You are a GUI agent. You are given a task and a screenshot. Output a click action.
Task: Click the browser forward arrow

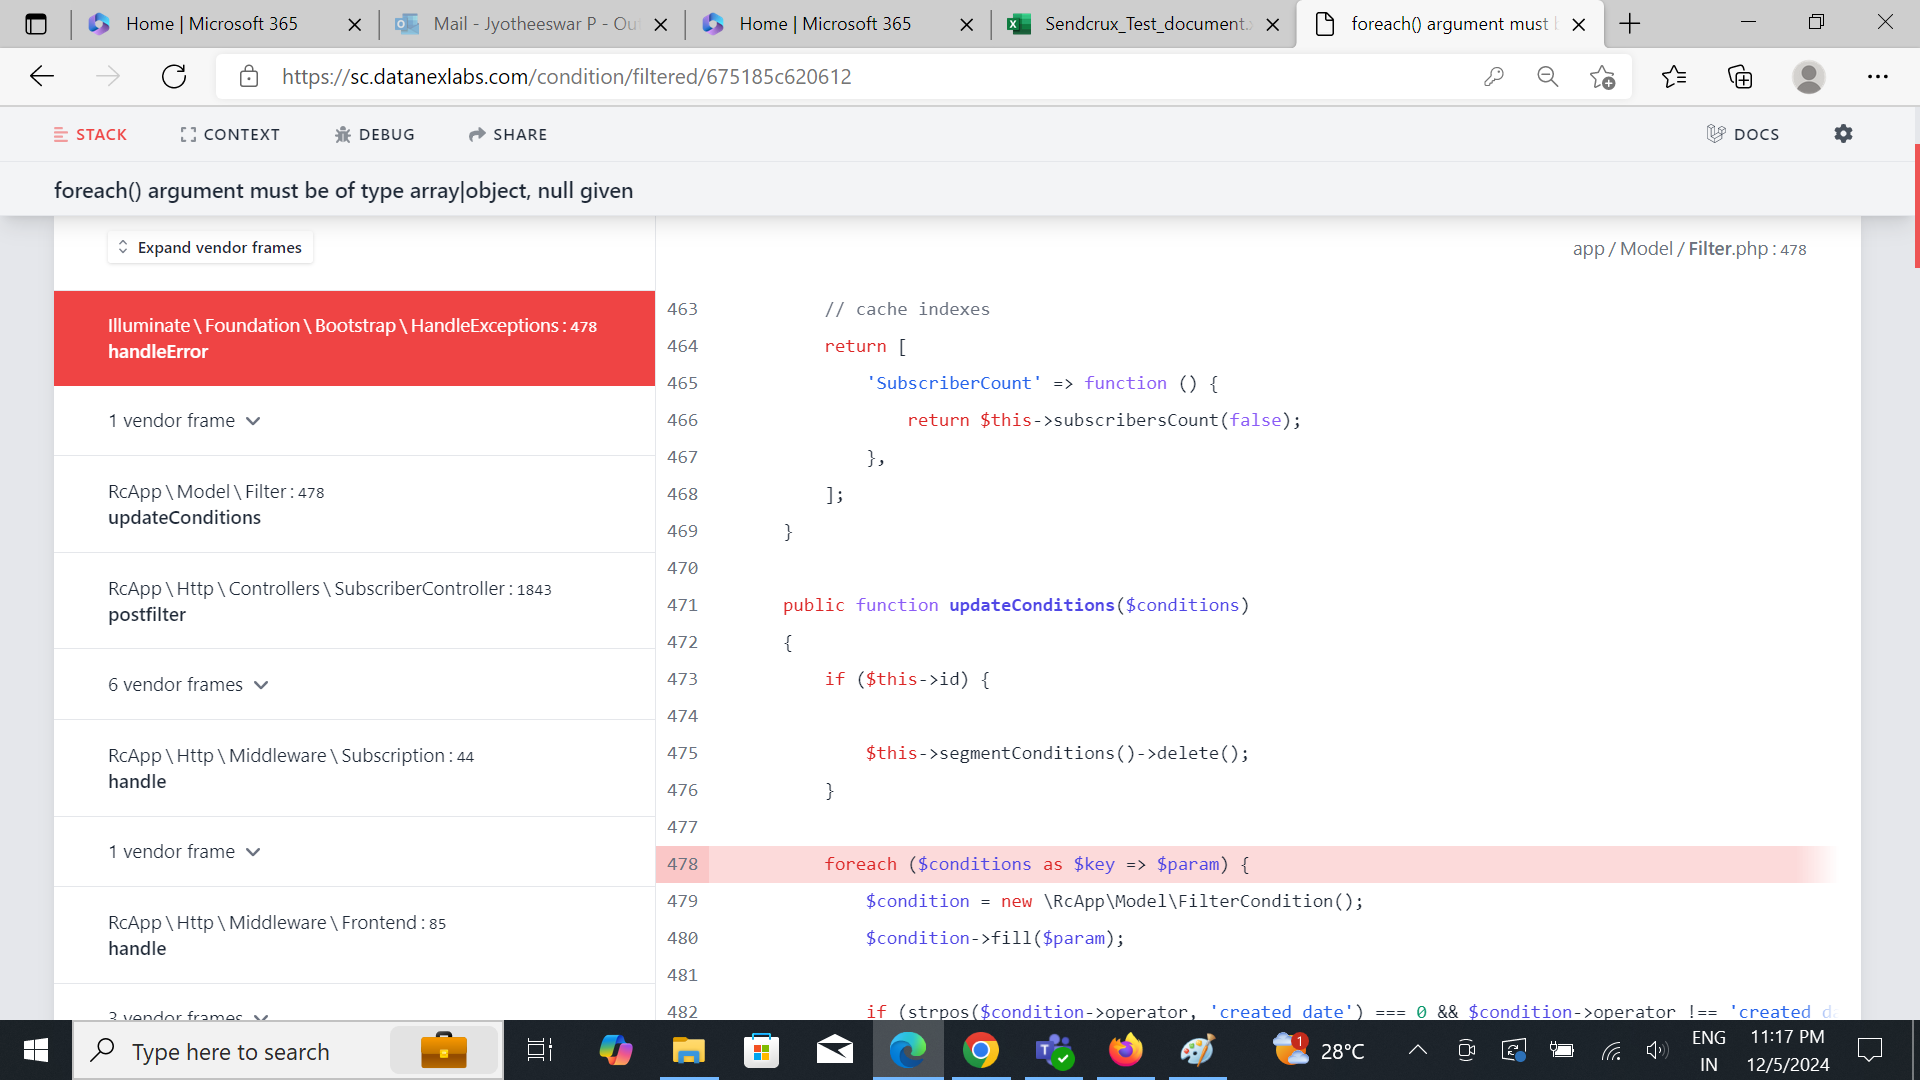[108, 77]
